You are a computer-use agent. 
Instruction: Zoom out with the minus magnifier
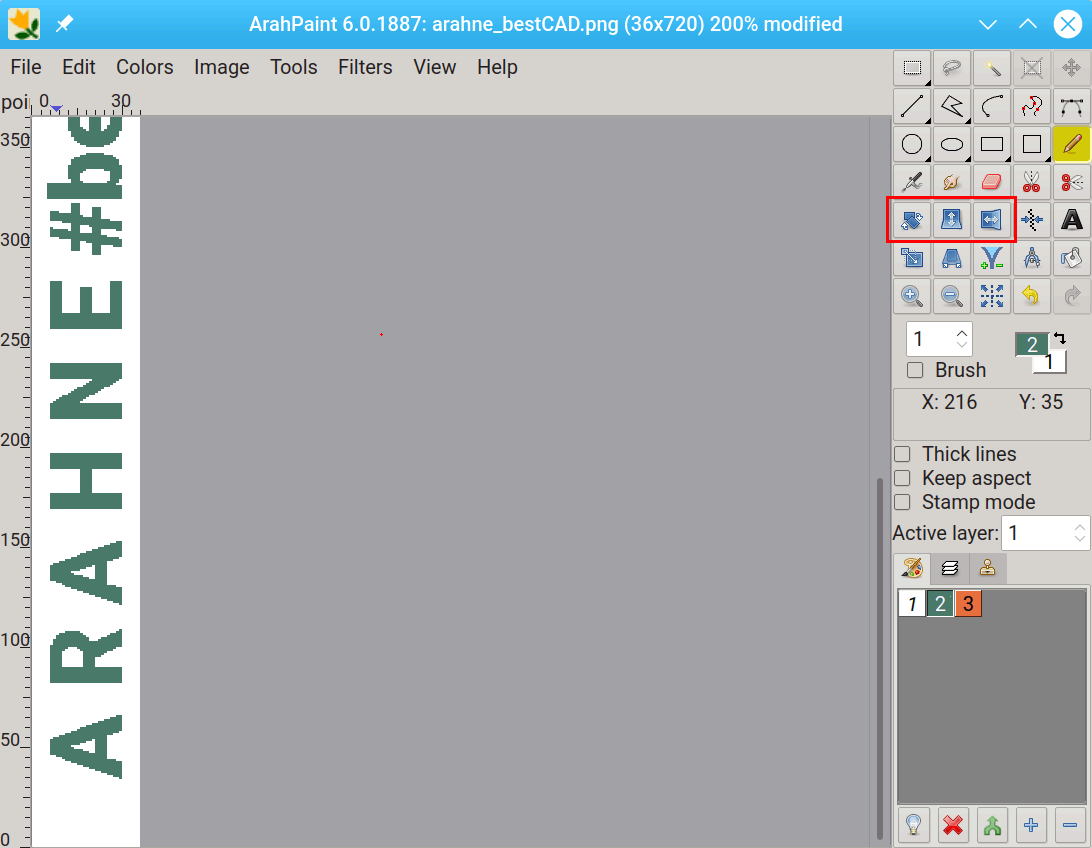click(952, 296)
